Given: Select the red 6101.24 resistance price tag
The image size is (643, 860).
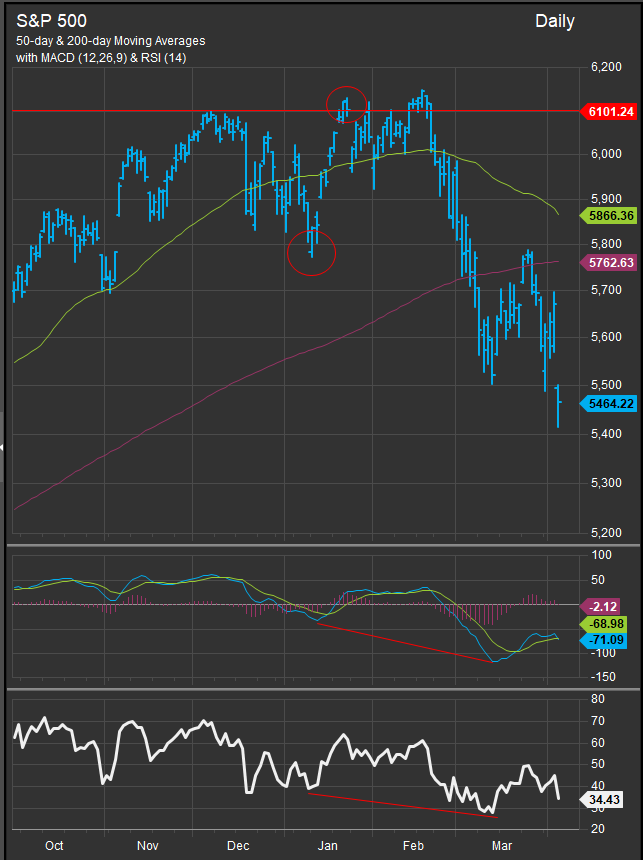Looking at the screenshot, I should click(610, 112).
